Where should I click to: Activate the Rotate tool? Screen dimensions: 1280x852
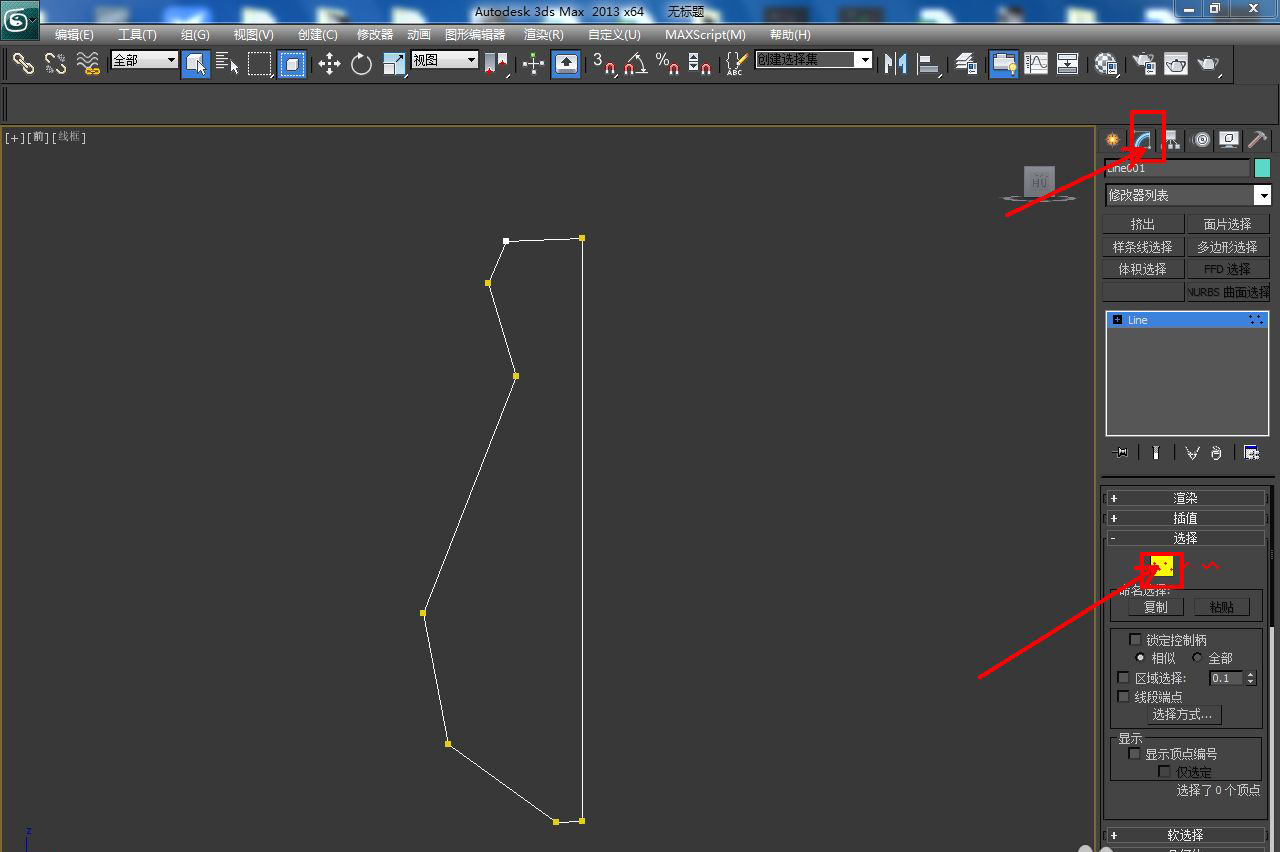tap(361, 64)
